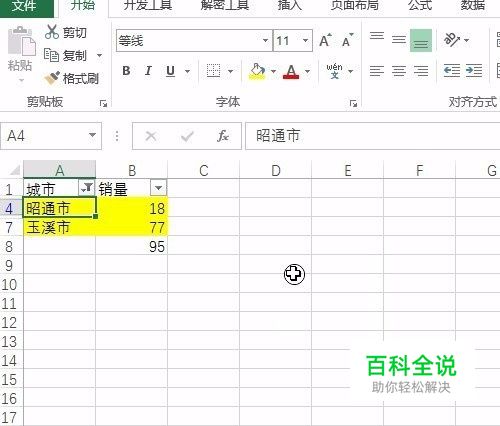This screenshot has height=426, width=500.
Task: Open copy options dropdown arrow
Action: click(99, 55)
